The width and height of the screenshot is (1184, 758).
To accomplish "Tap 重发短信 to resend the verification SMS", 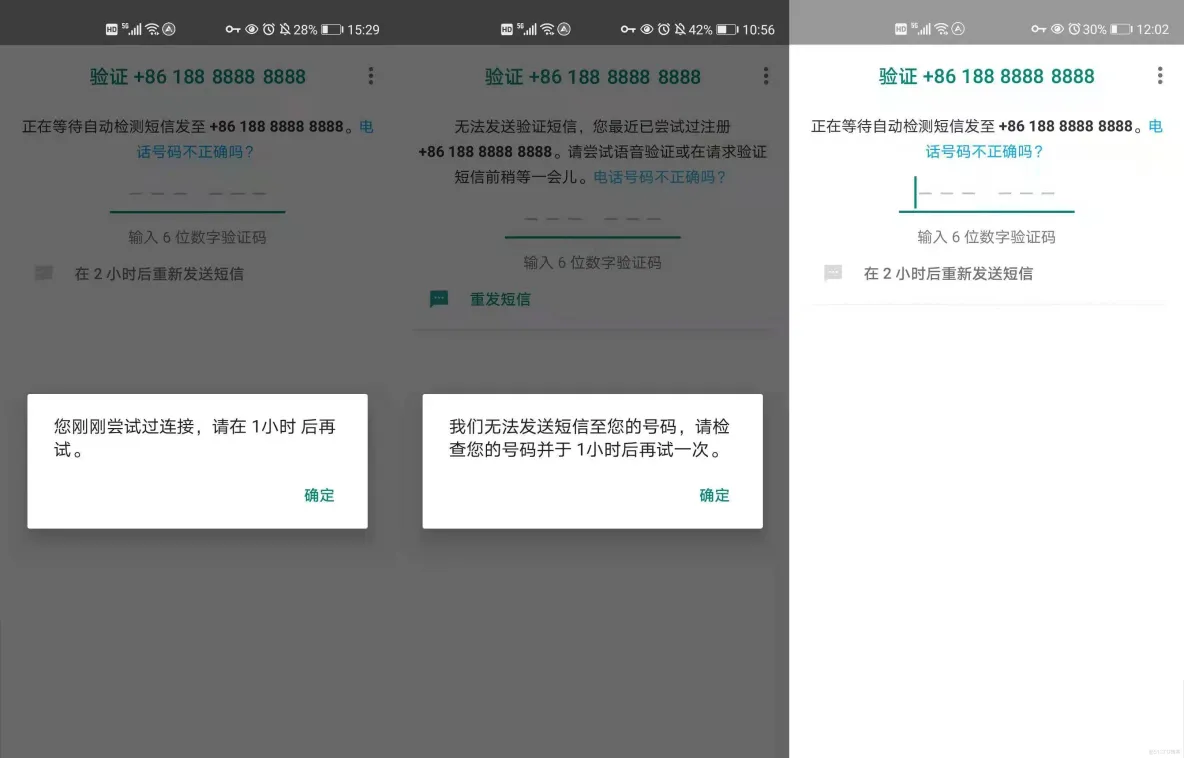I will (x=501, y=299).
